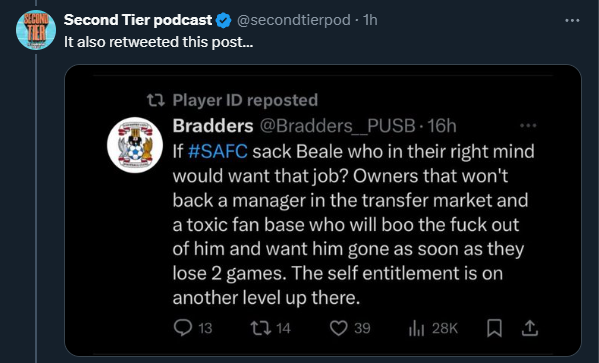The image size is (599, 363).
Task: Click the Second Tier podcast display name
Action: 138,20
